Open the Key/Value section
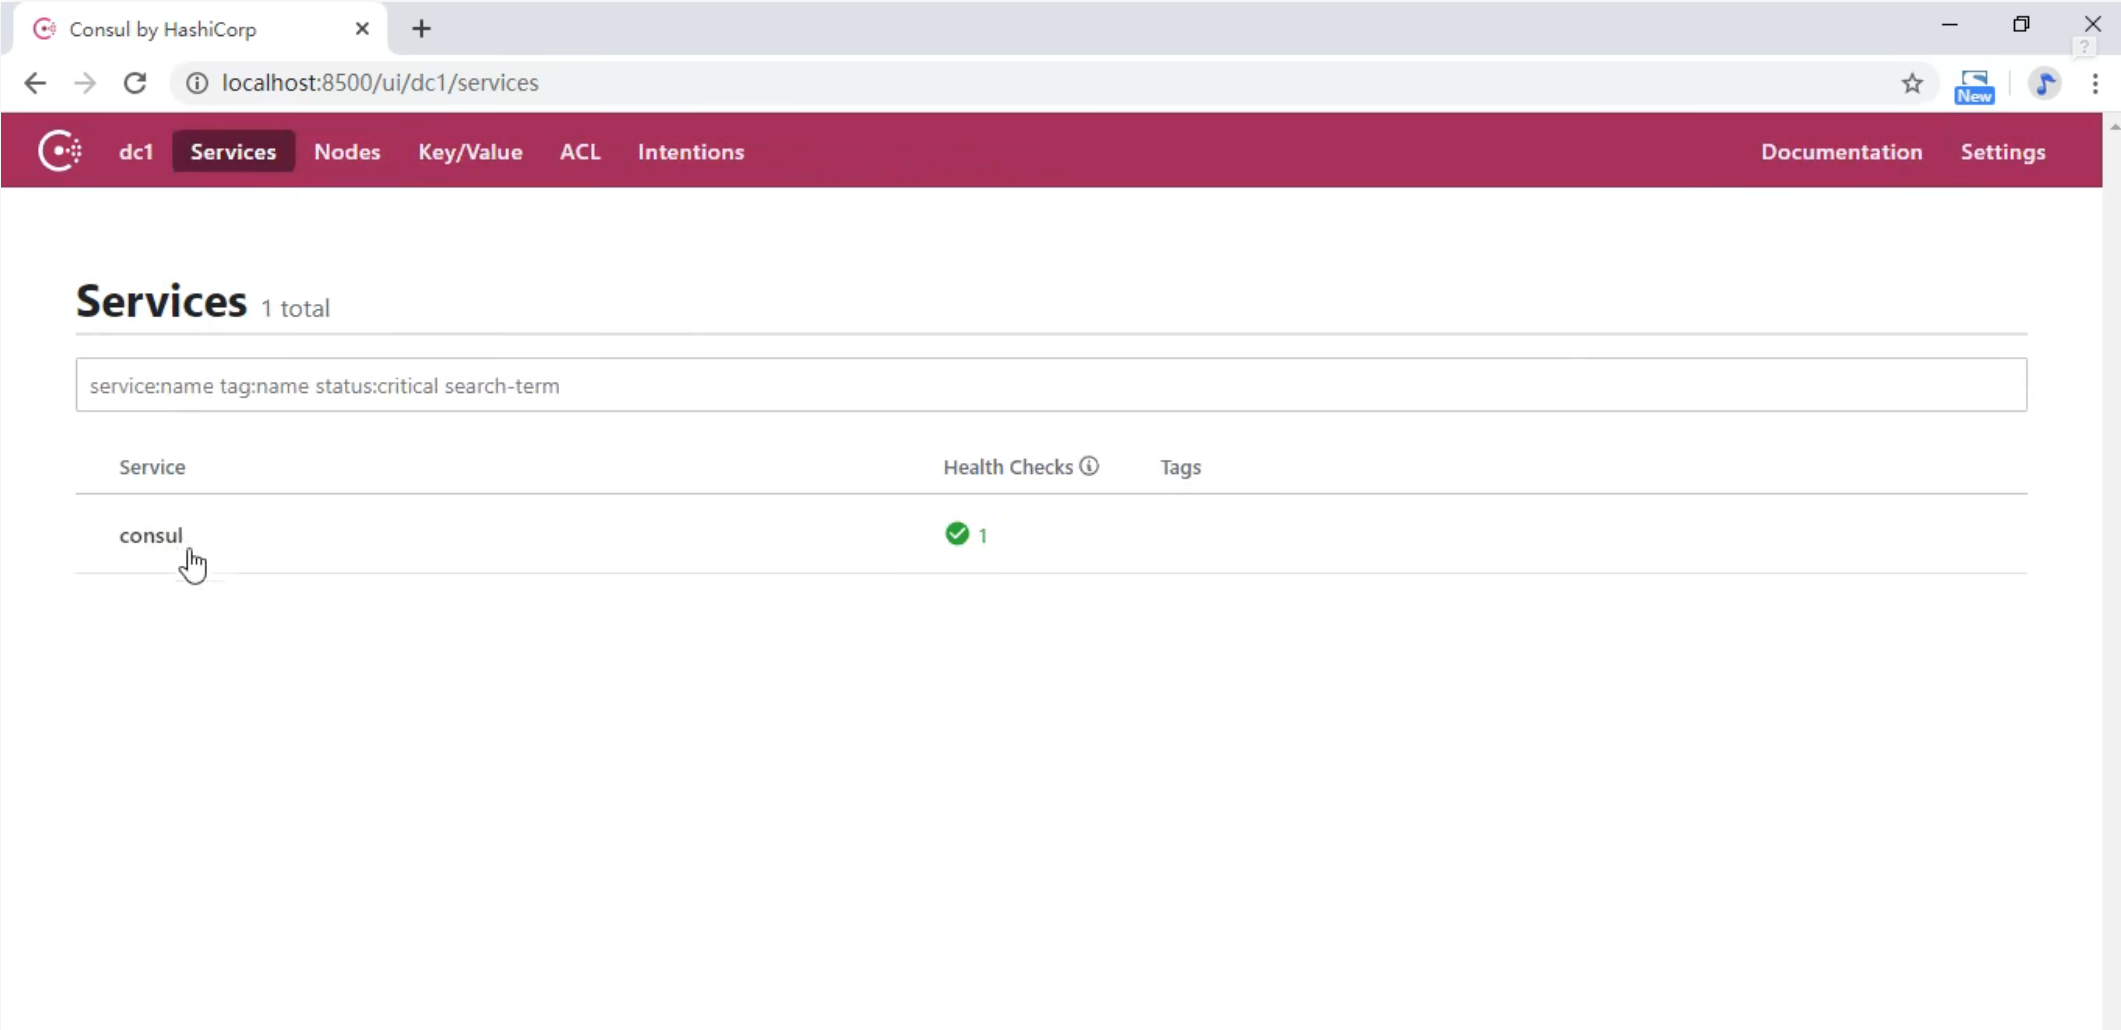 tap(470, 152)
